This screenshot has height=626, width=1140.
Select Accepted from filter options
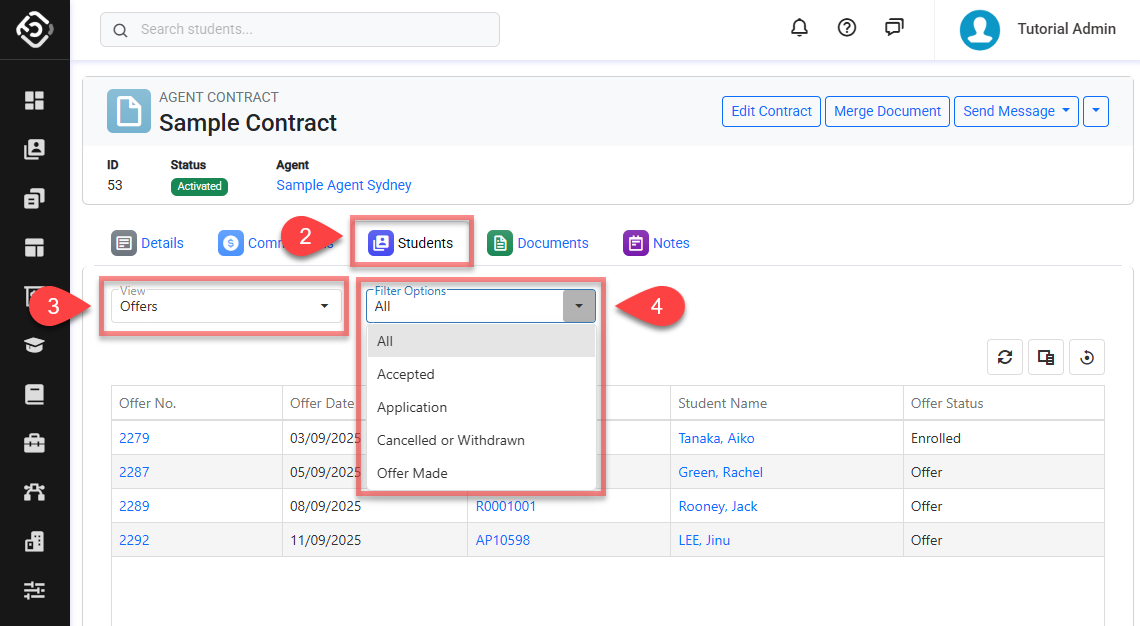tap(406, 374)
